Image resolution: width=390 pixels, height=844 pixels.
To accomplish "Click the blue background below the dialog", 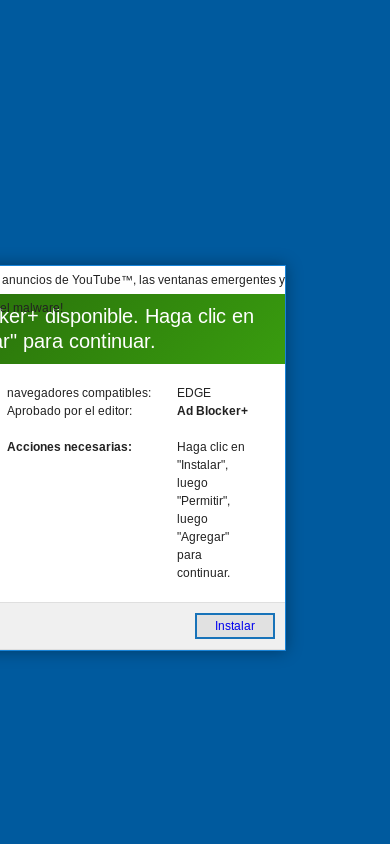I will [195, 748].
